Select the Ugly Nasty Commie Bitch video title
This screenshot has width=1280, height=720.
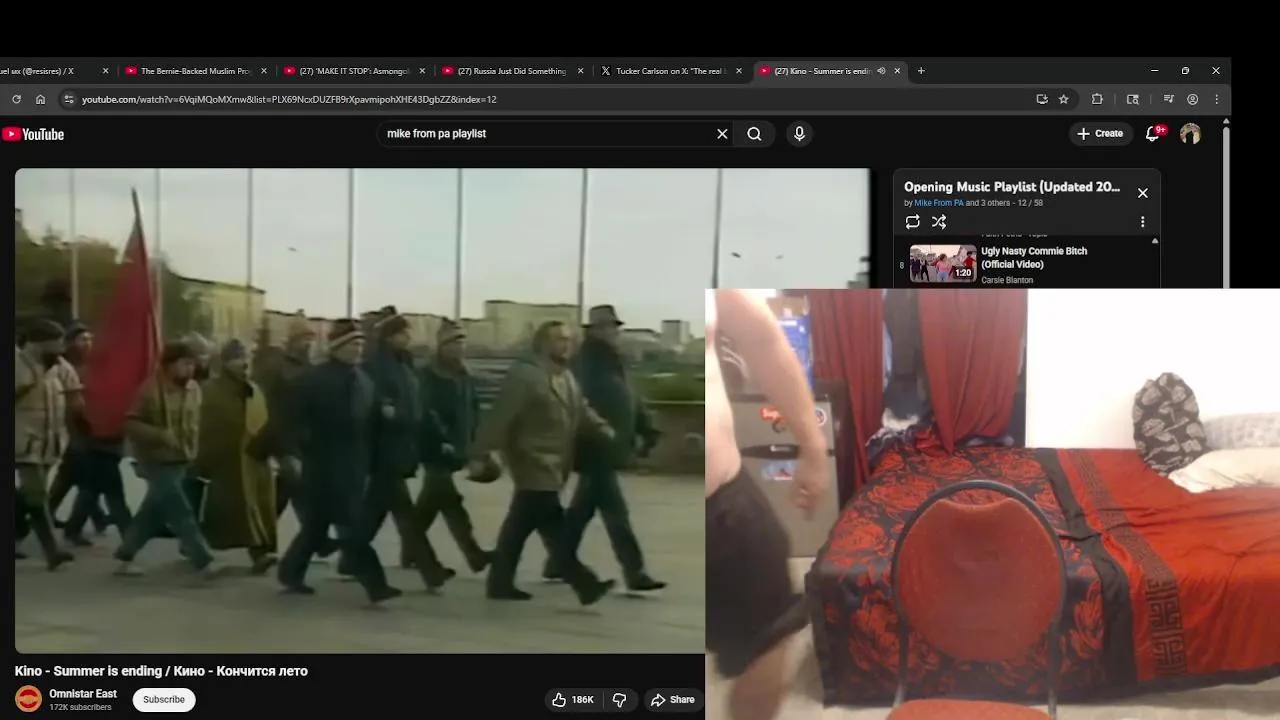[x=1034, y=258]
